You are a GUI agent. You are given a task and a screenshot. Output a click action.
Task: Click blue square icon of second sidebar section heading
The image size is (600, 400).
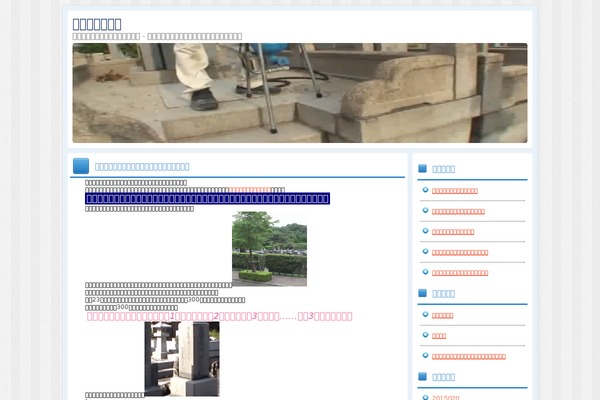coord(422,293)
